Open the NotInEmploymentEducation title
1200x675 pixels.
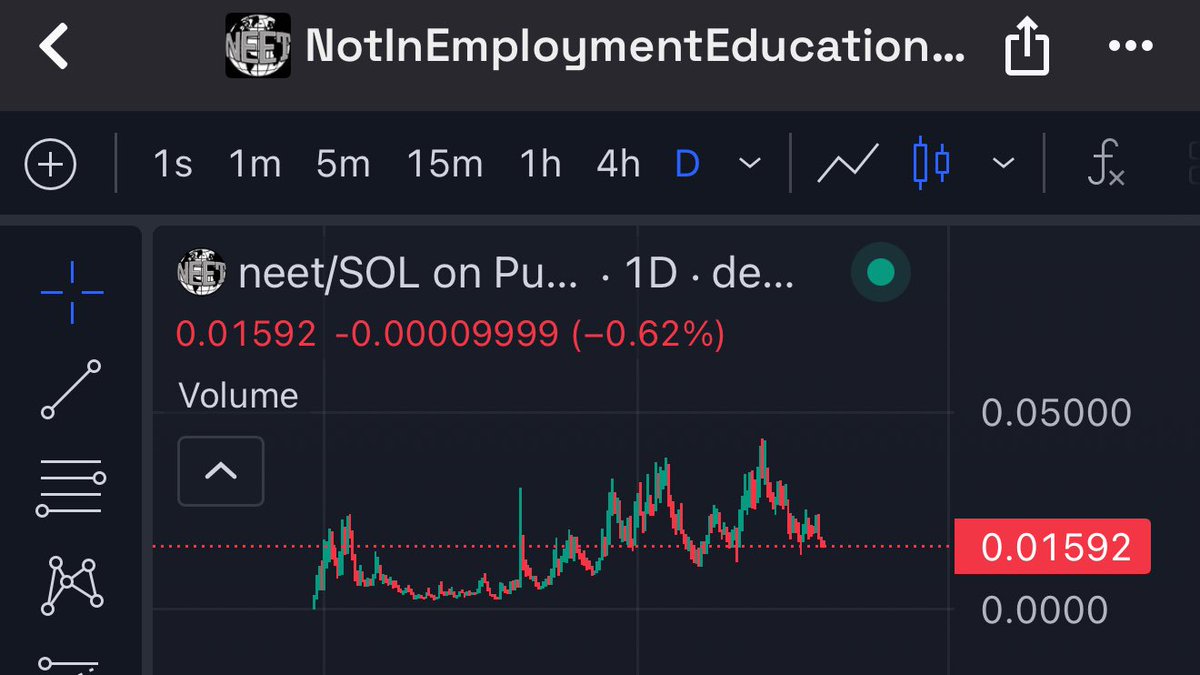pos(635,46)
